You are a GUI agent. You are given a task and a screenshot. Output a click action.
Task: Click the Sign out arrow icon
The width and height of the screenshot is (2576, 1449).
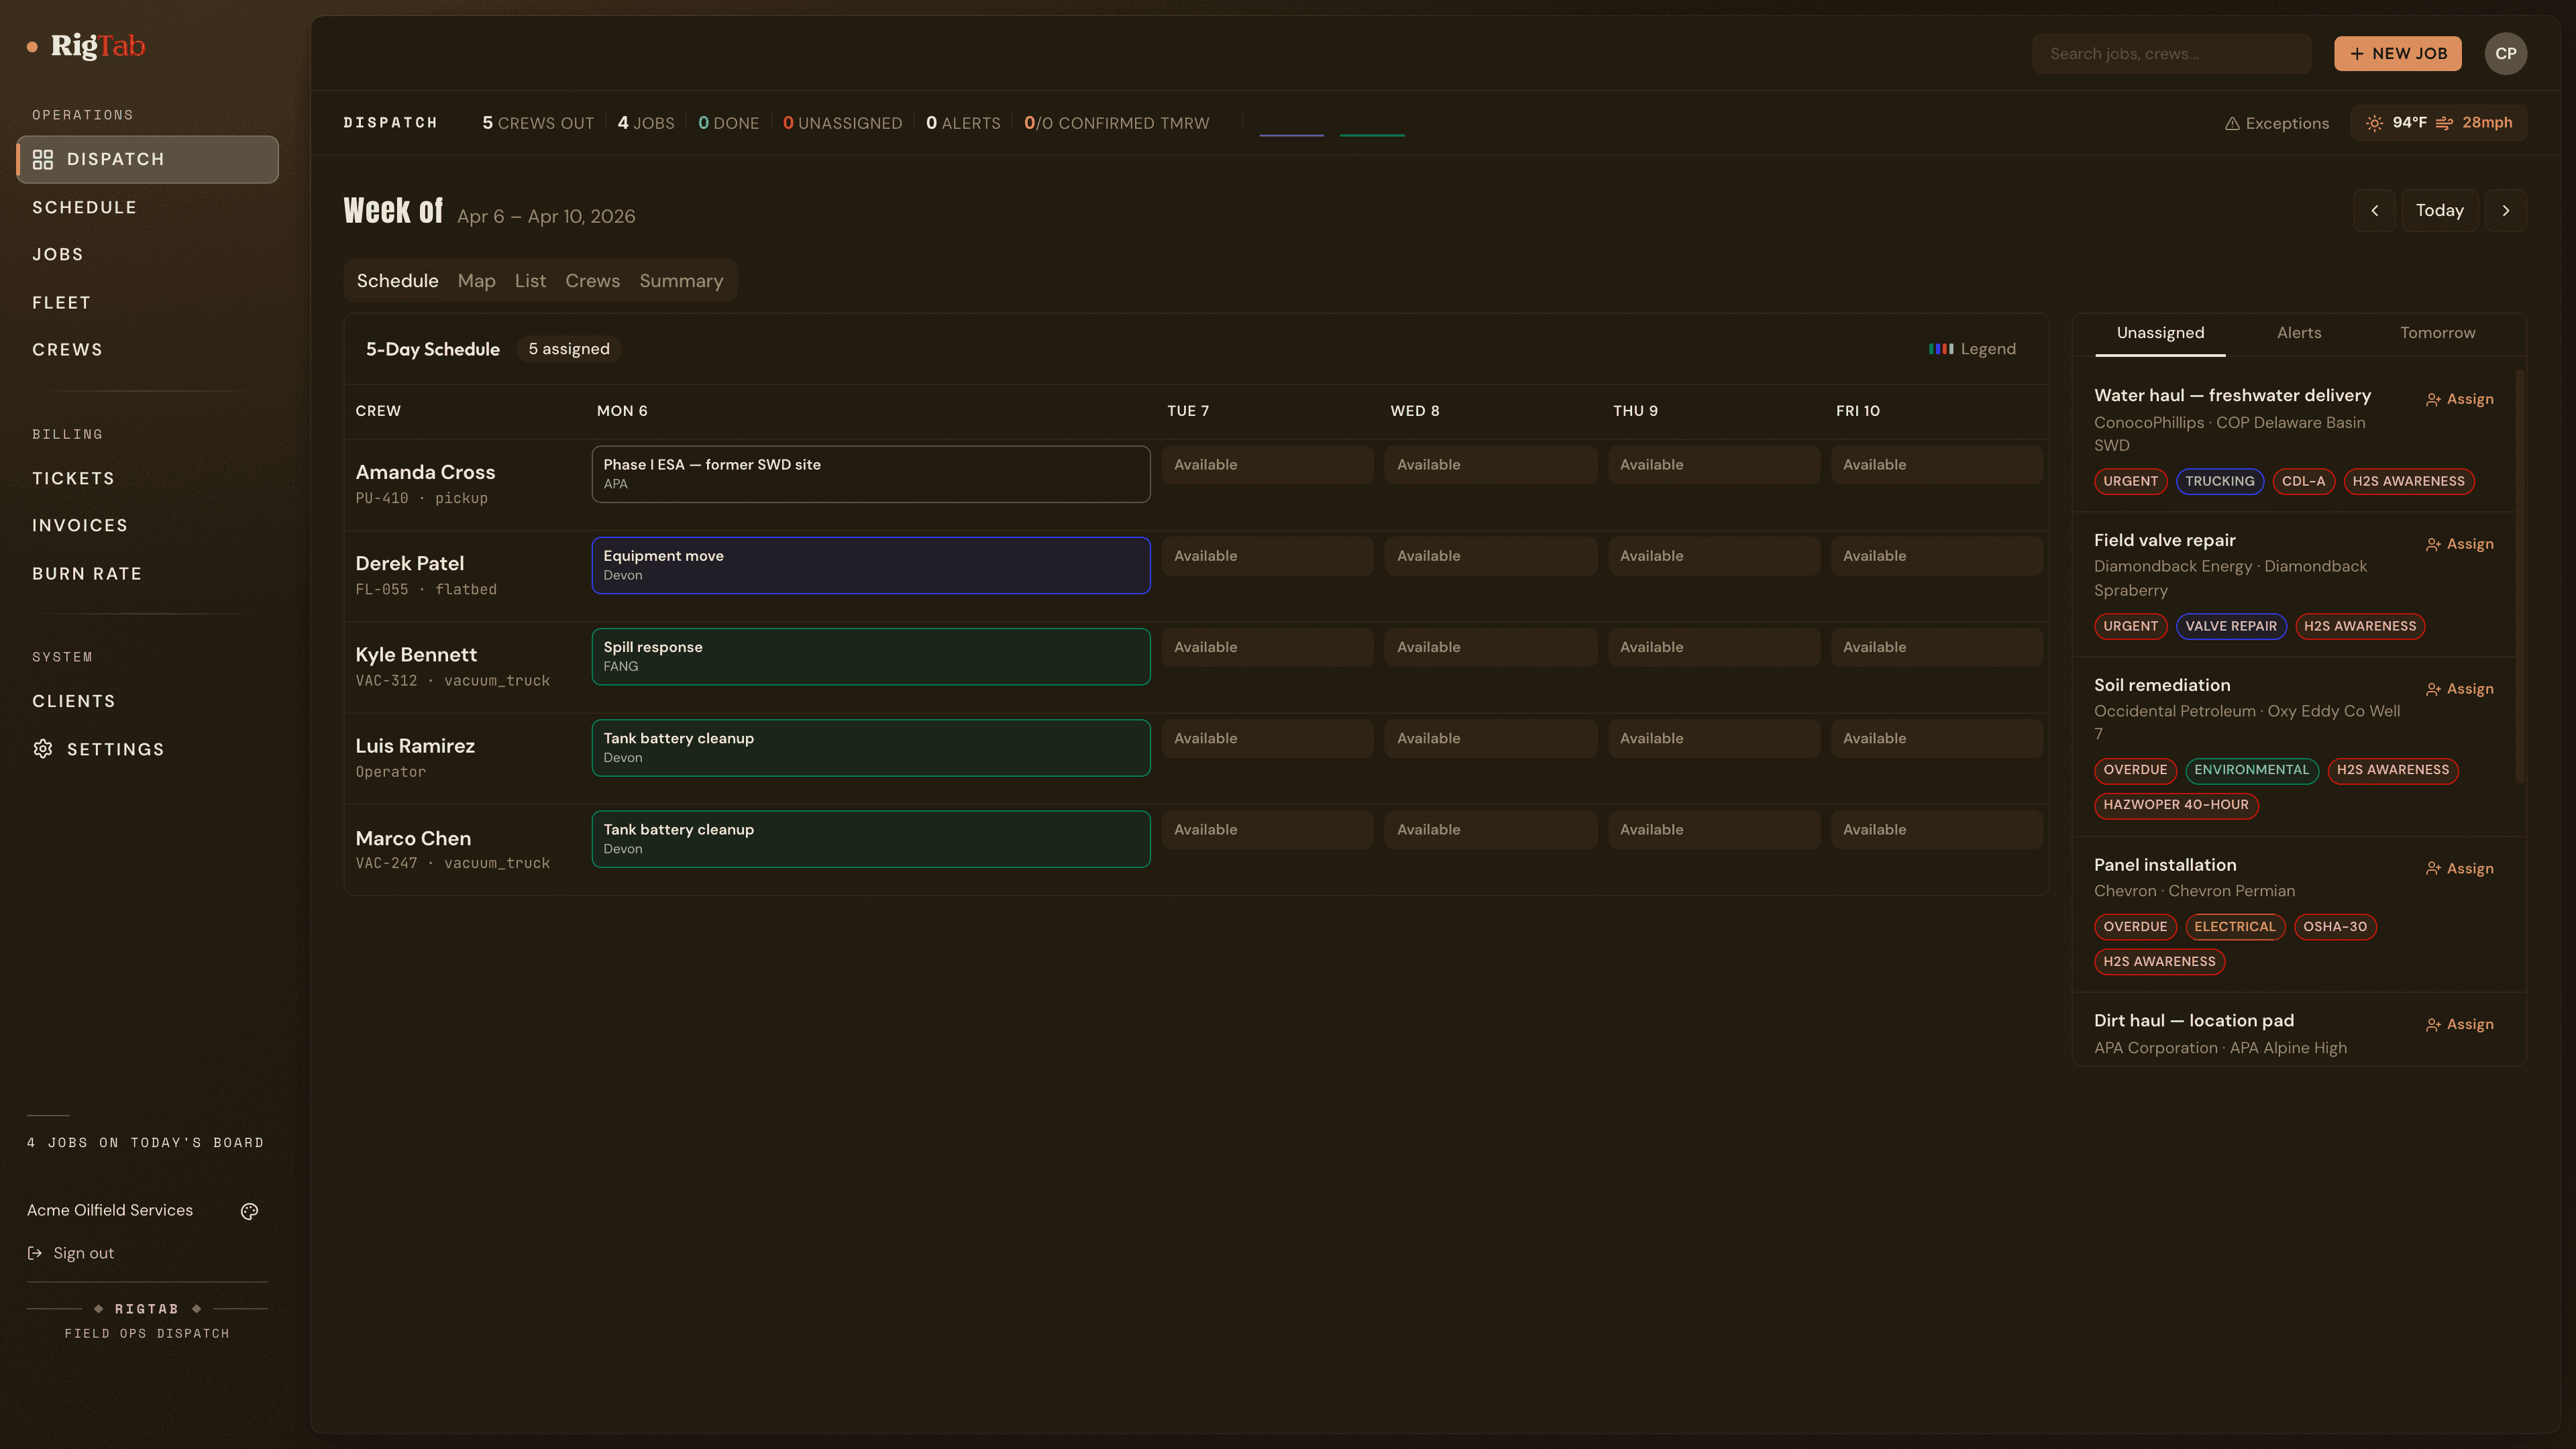(x=35, y=1253)
